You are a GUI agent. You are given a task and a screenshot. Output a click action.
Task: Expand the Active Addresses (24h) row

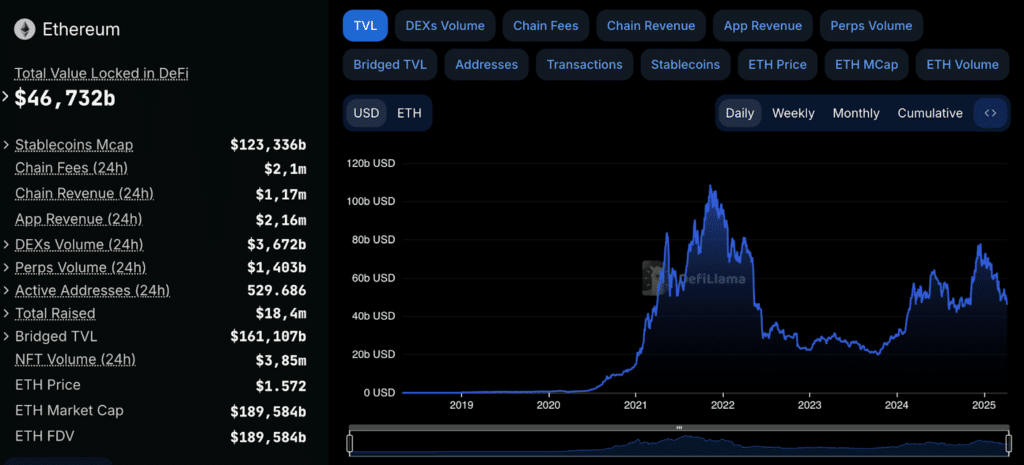click(6, 291)
